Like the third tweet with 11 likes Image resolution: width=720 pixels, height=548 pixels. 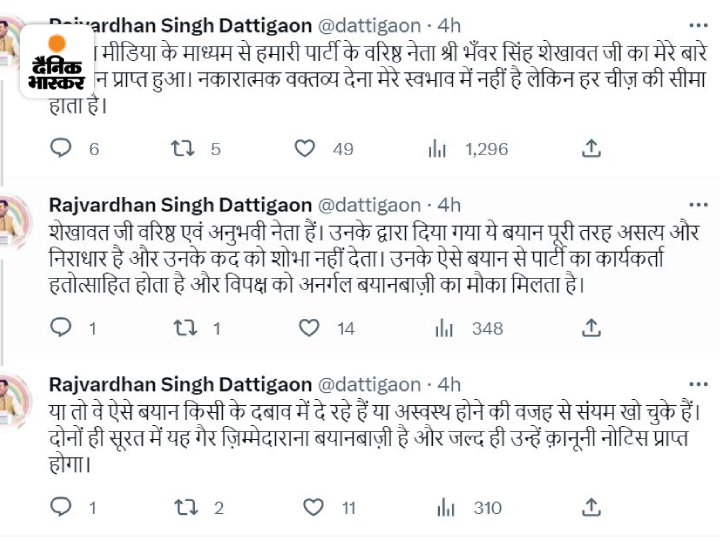pyautogui.click(x=310, y=508)
